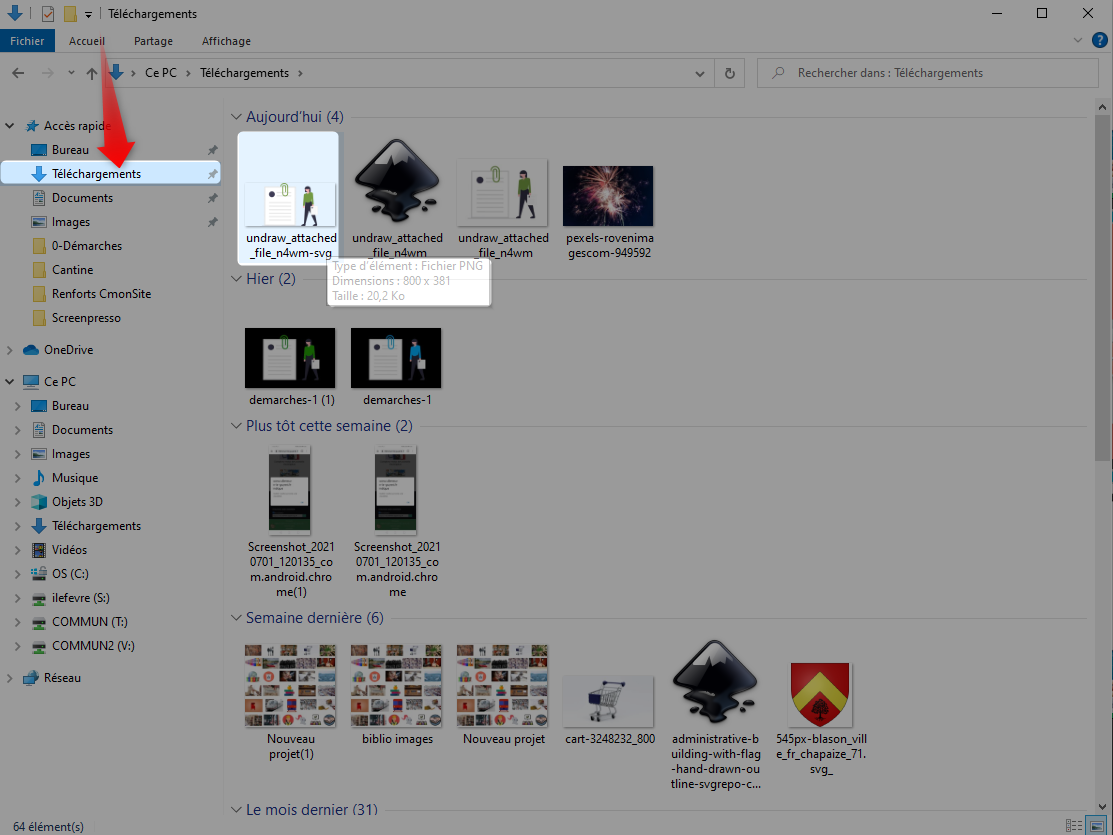Collapse the Aujourd'hui group header
This screenshot has width=1113, height=835.
pos(237,117)
